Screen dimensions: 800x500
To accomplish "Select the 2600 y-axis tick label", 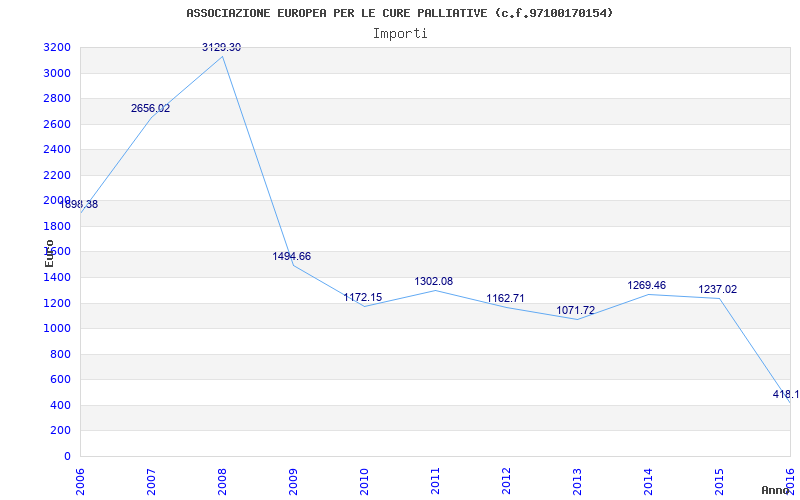I will coord(57,124).
